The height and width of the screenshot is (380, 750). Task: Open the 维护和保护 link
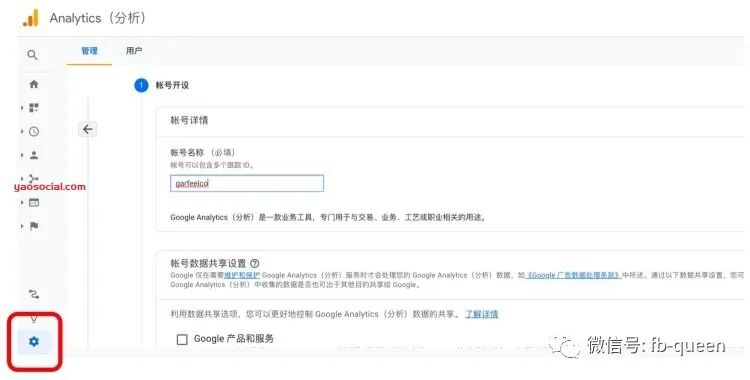(242, 275)
